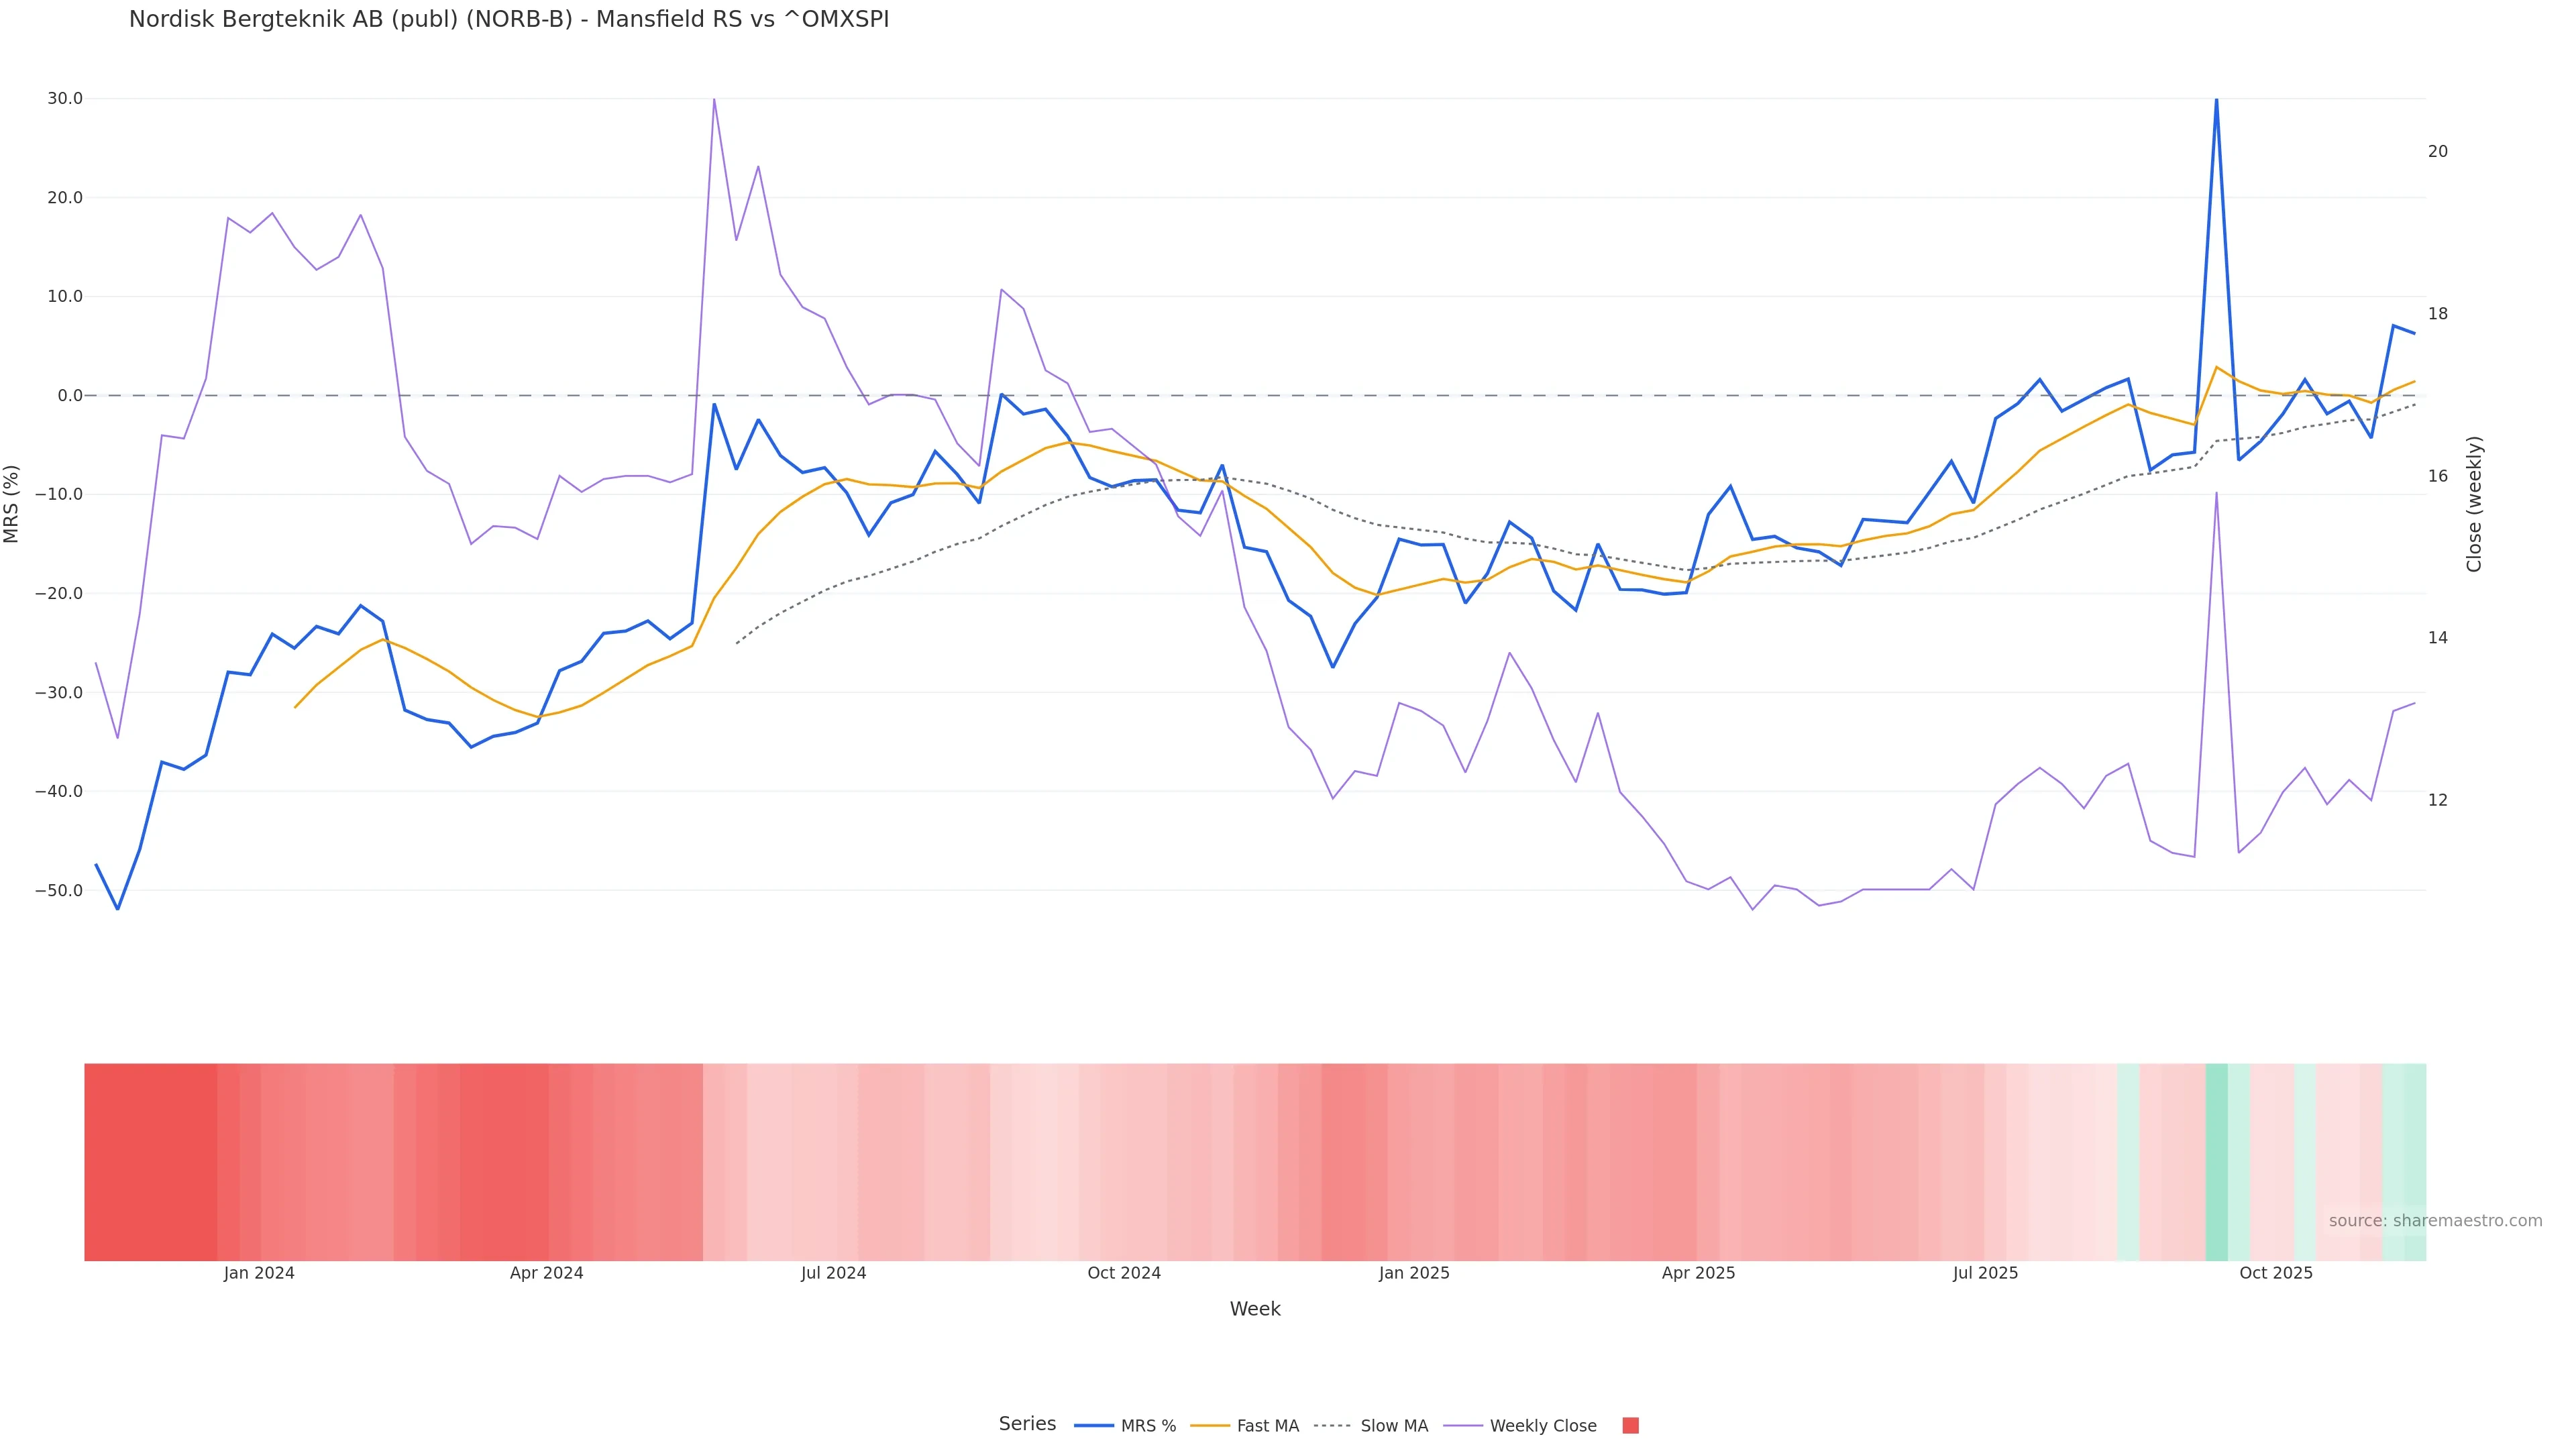Click the Nordisk Bergteknik chart title

coord(508,19)
